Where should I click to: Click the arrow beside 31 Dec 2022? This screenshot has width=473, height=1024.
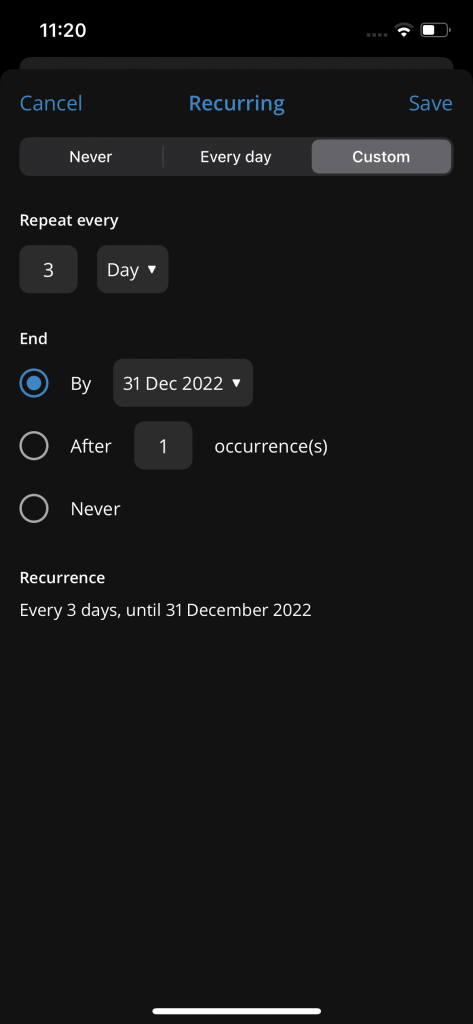click(x=236, y=383)
